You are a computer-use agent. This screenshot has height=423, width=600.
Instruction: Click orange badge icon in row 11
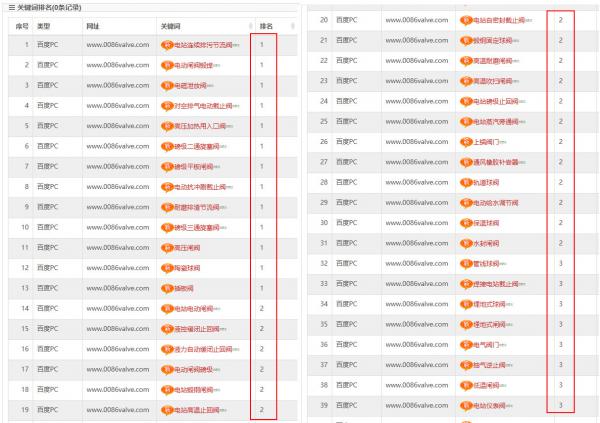(167, 248)
